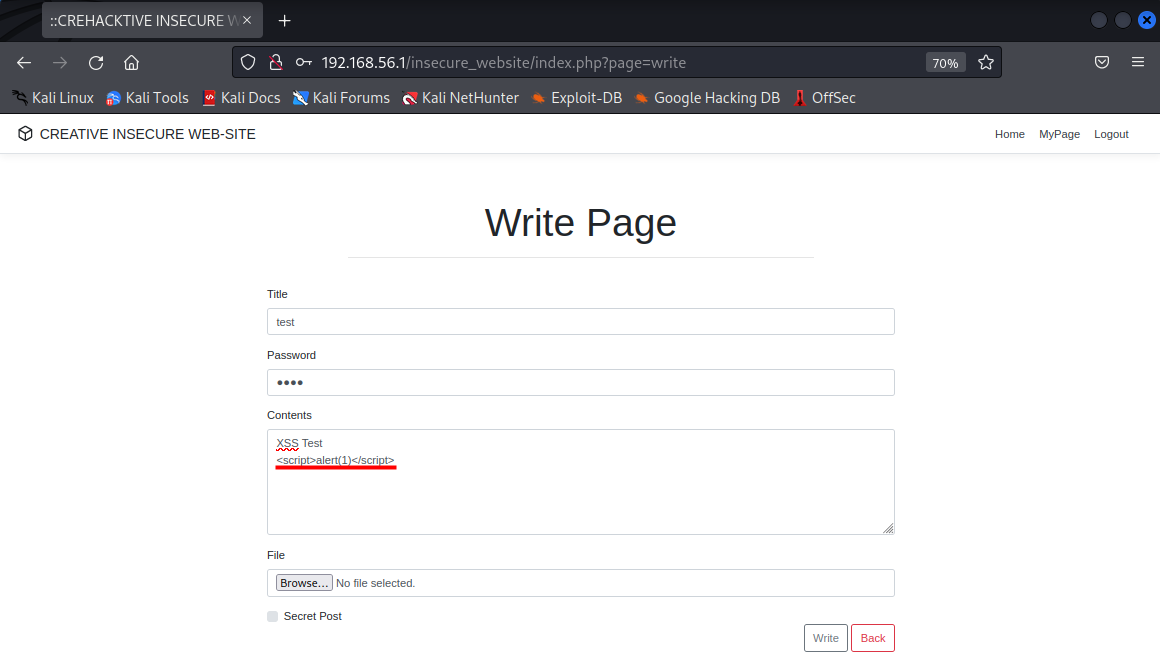Open Exploit-DB bookmark
The width and height of the screenshot is (1160, 659).
576,98
